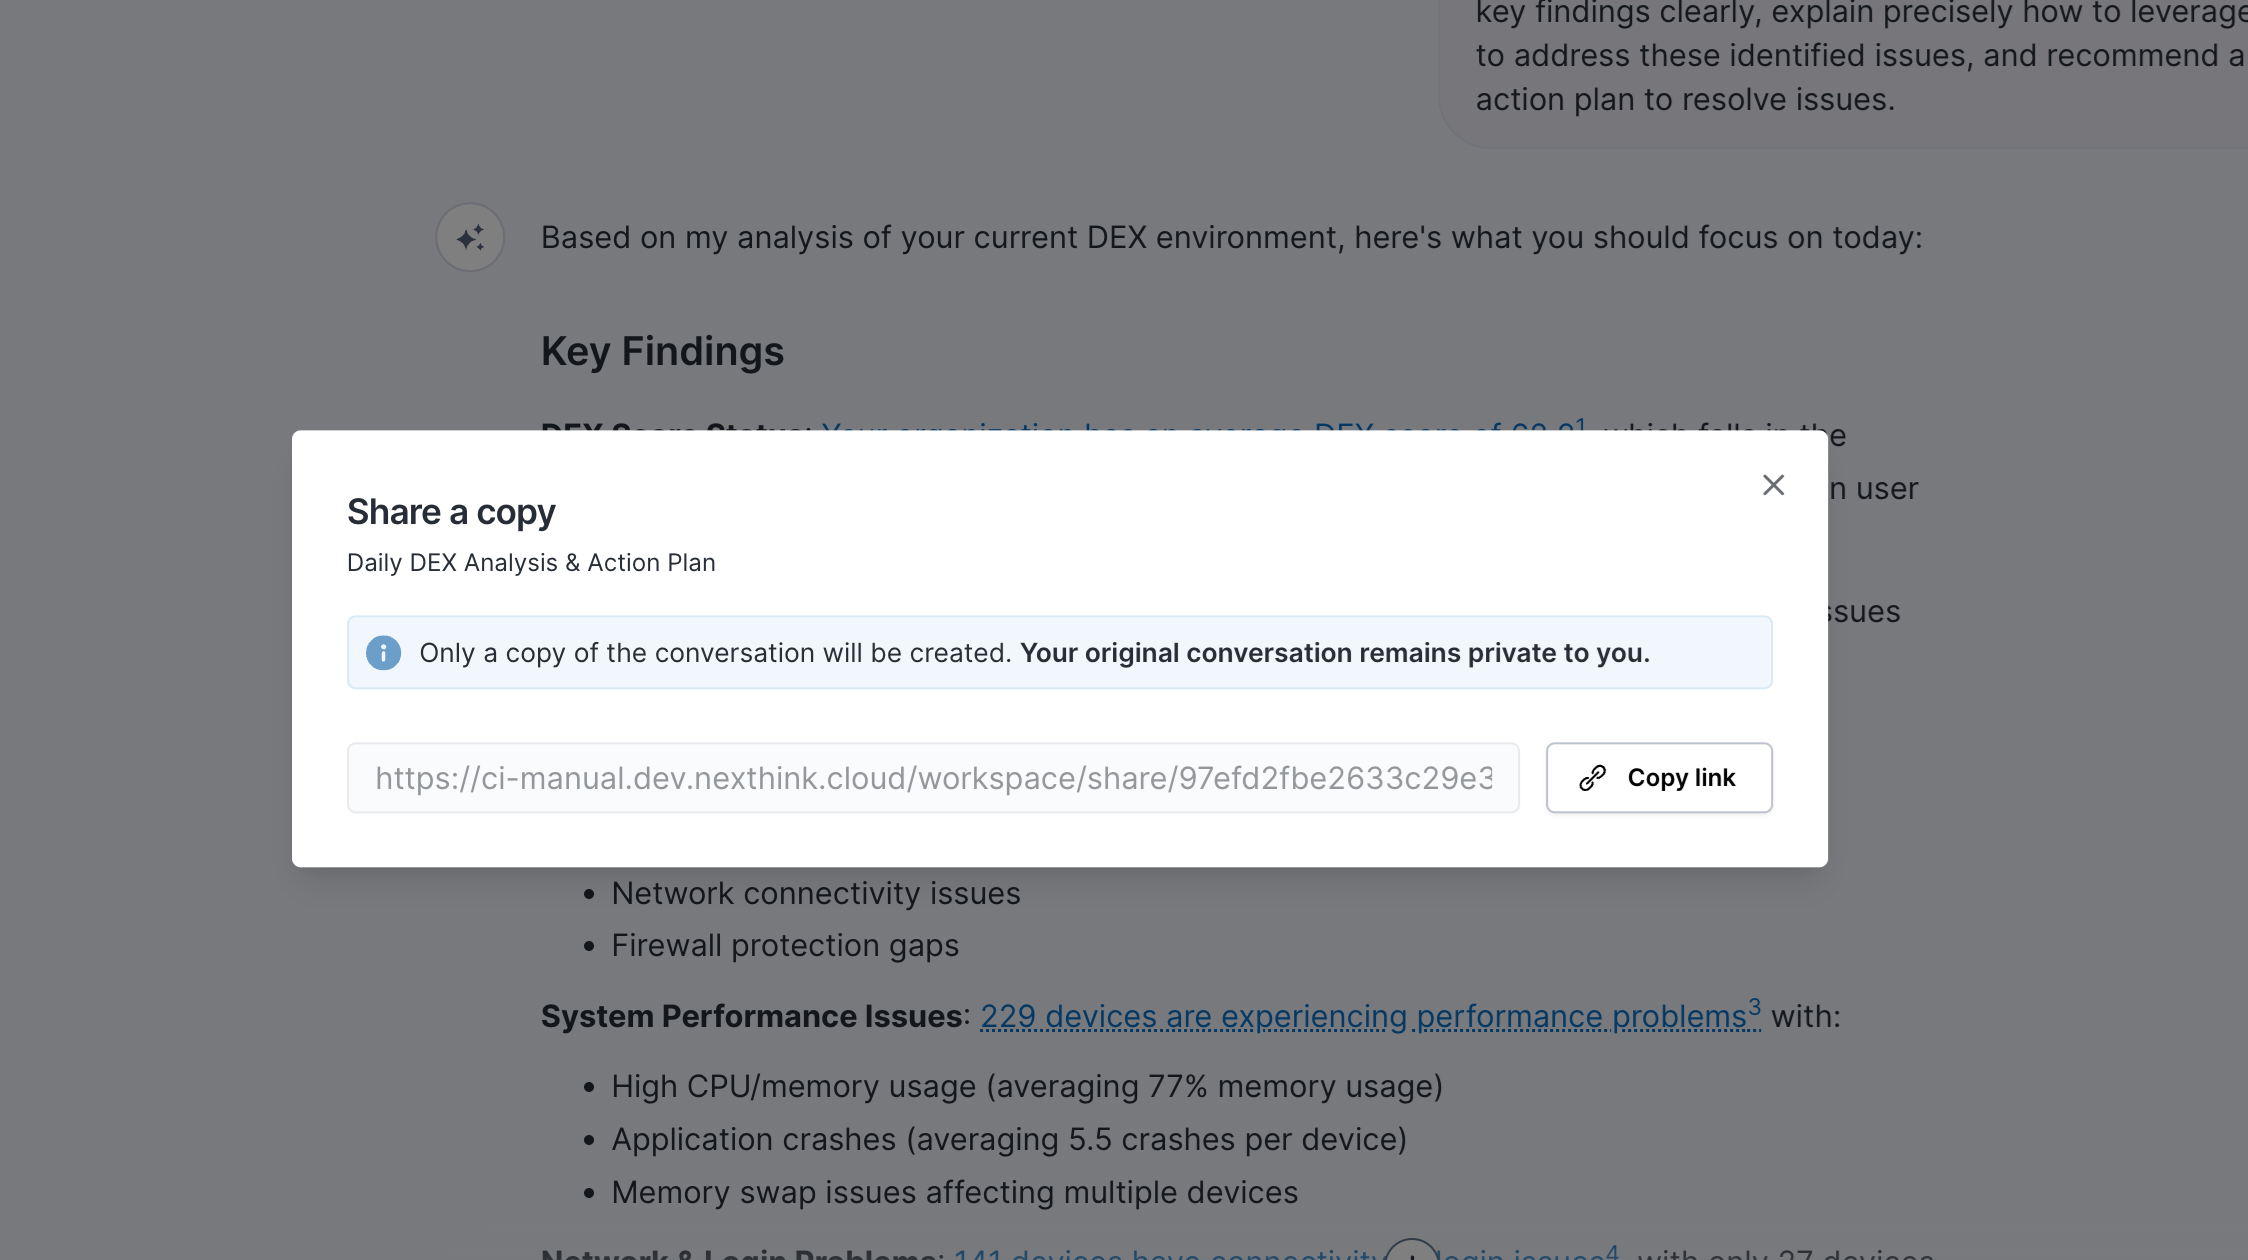The height and width of the screenshot is (1260, 2248).
Task: Open the 229 devices performance problems link
Action: (1362, 1017)
